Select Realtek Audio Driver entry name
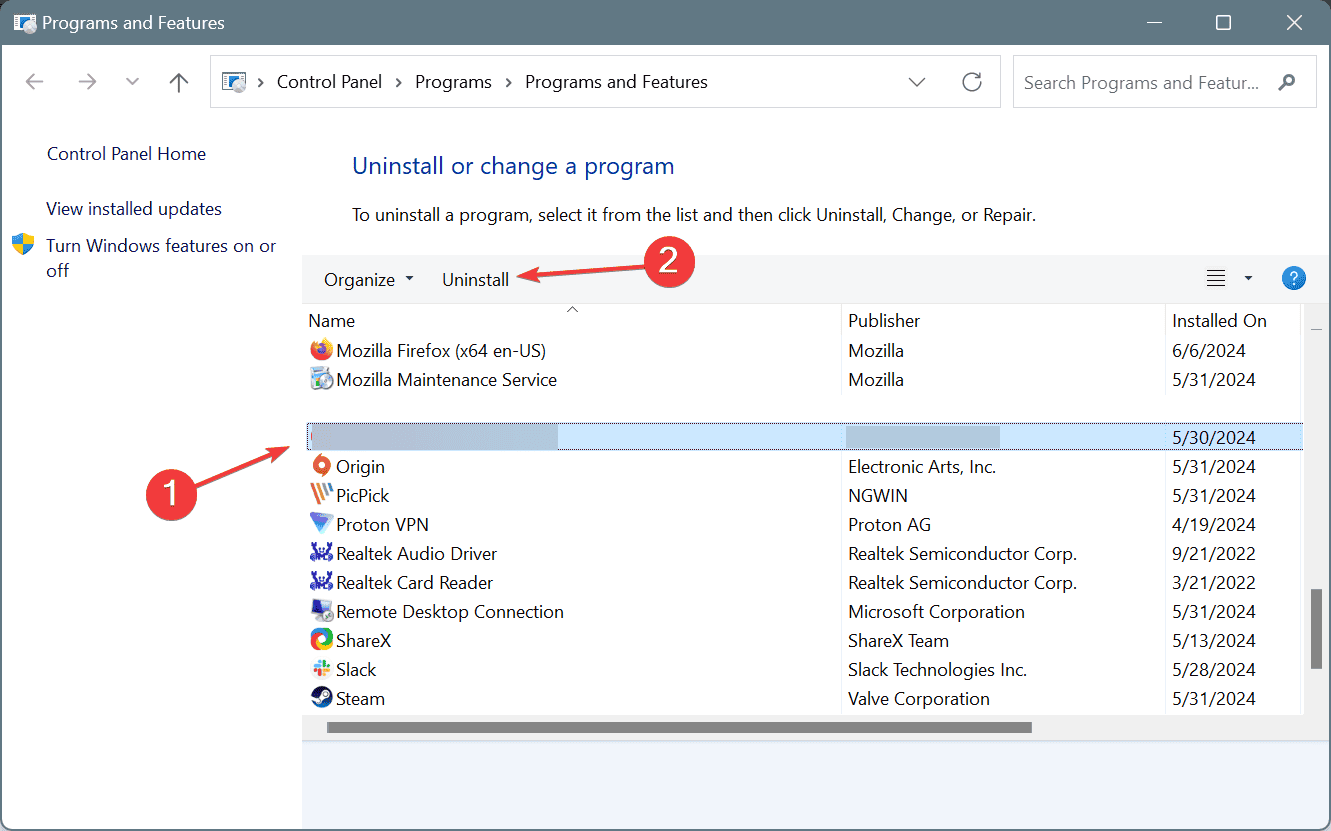Screen dimensions: 1331x831 tap(416, 554)
